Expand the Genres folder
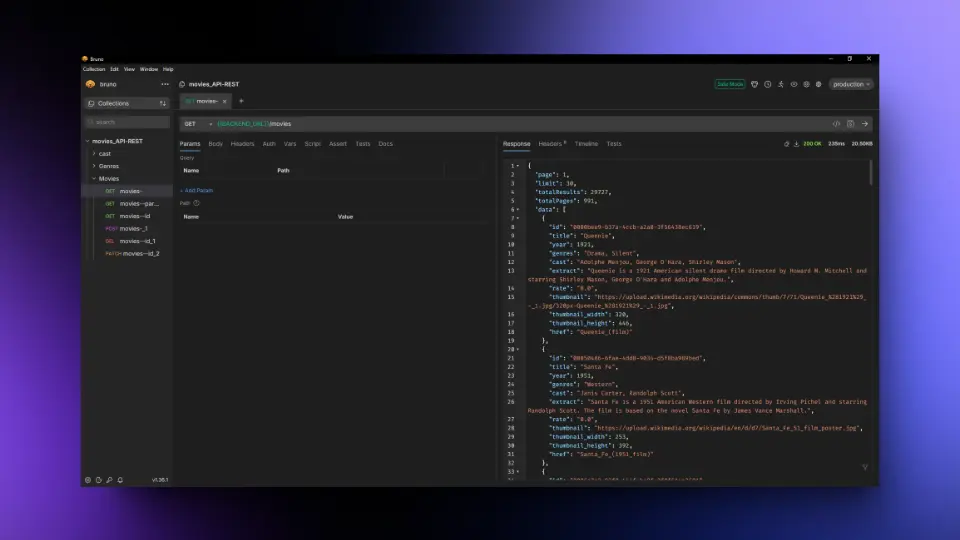 [x=94, y=166]
